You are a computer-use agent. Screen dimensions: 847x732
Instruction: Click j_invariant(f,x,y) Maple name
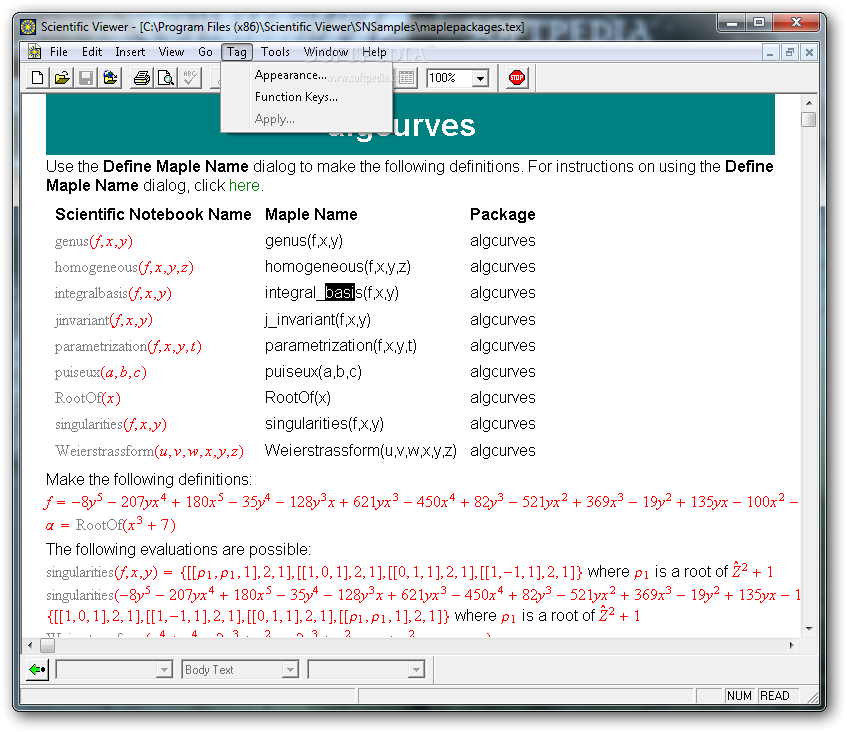click(x=318, y=319)
